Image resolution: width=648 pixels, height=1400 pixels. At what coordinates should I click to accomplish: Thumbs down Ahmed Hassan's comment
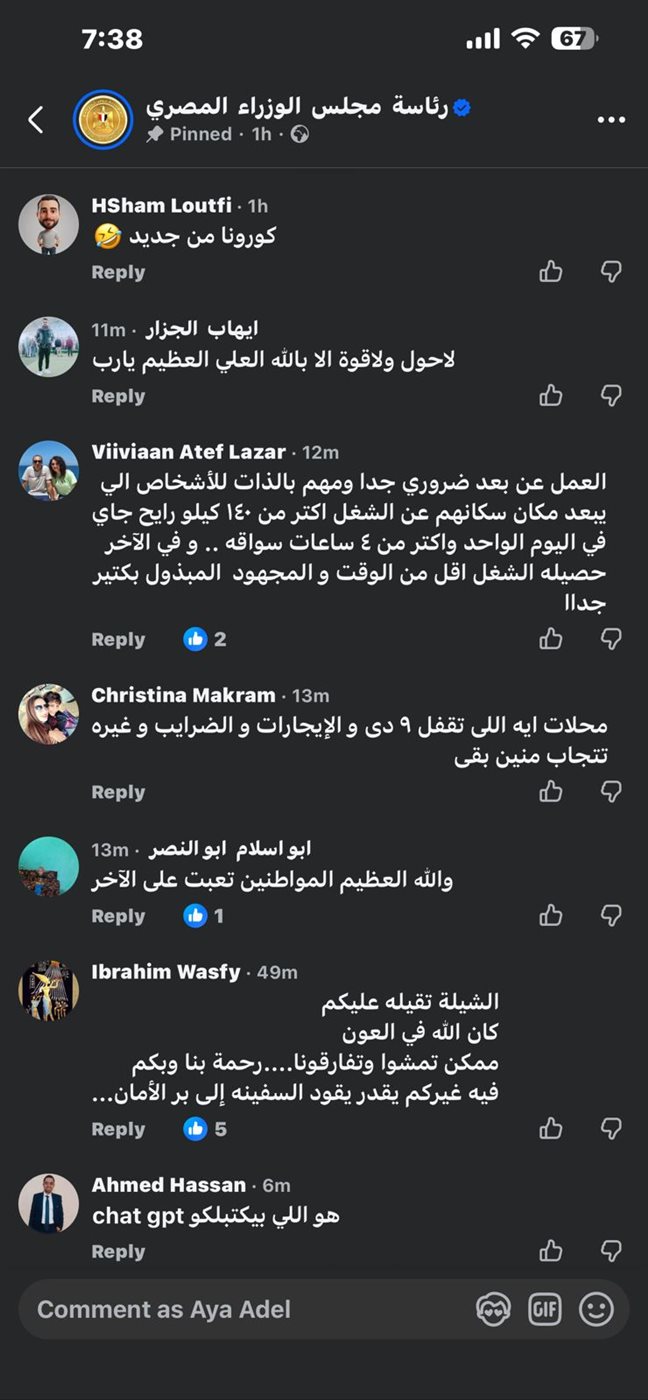coord(611,1251)
